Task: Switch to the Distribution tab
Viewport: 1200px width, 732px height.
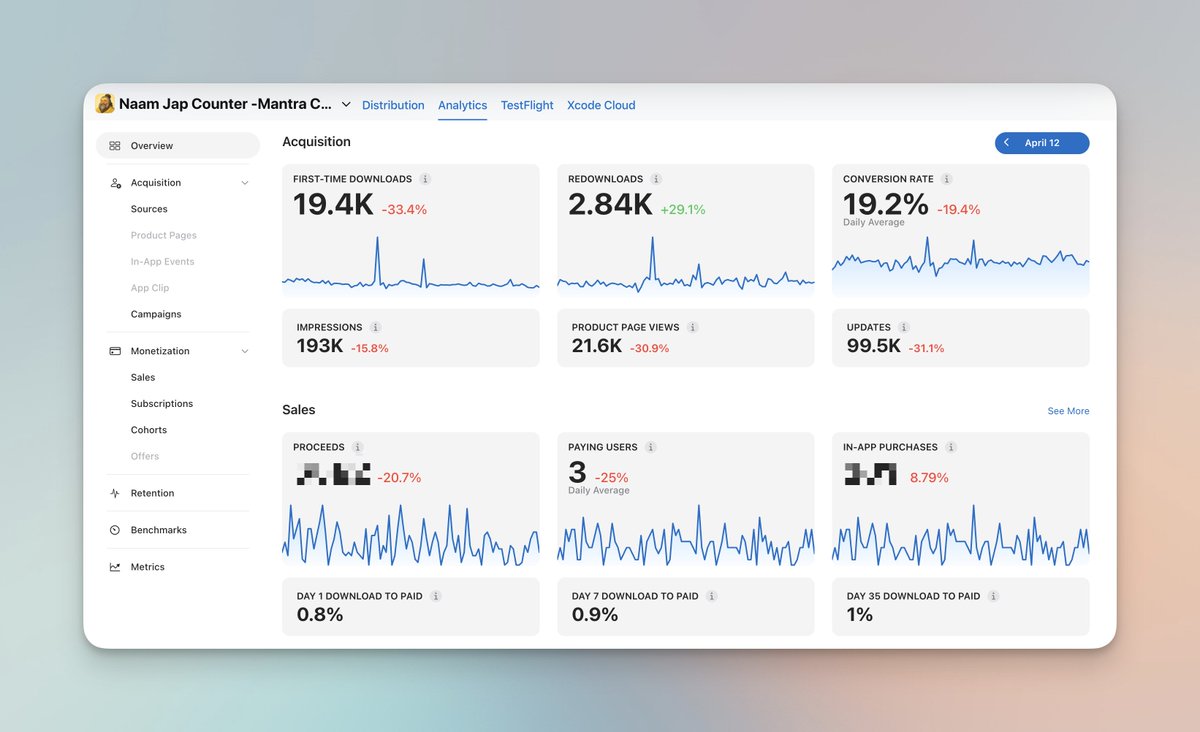Action: 393,105
